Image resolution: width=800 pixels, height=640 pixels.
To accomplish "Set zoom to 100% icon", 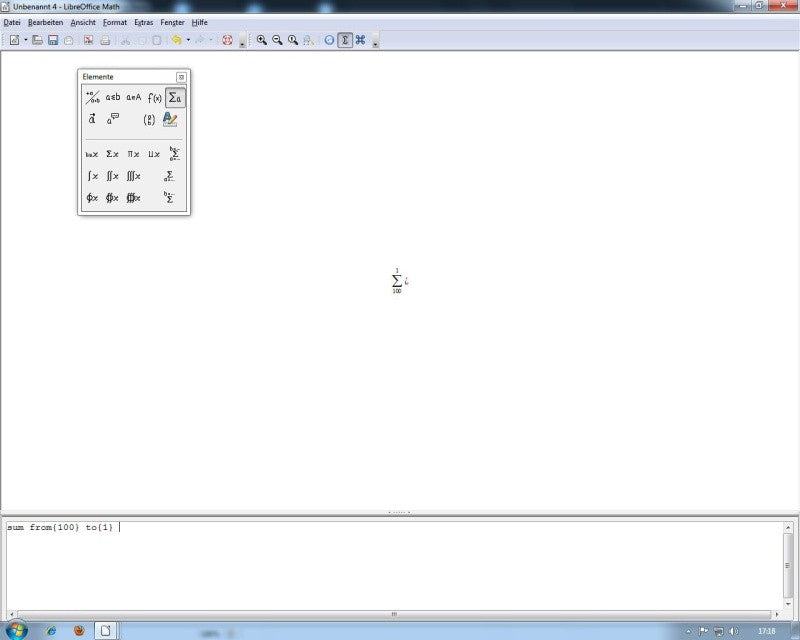I will click(293, 40).
